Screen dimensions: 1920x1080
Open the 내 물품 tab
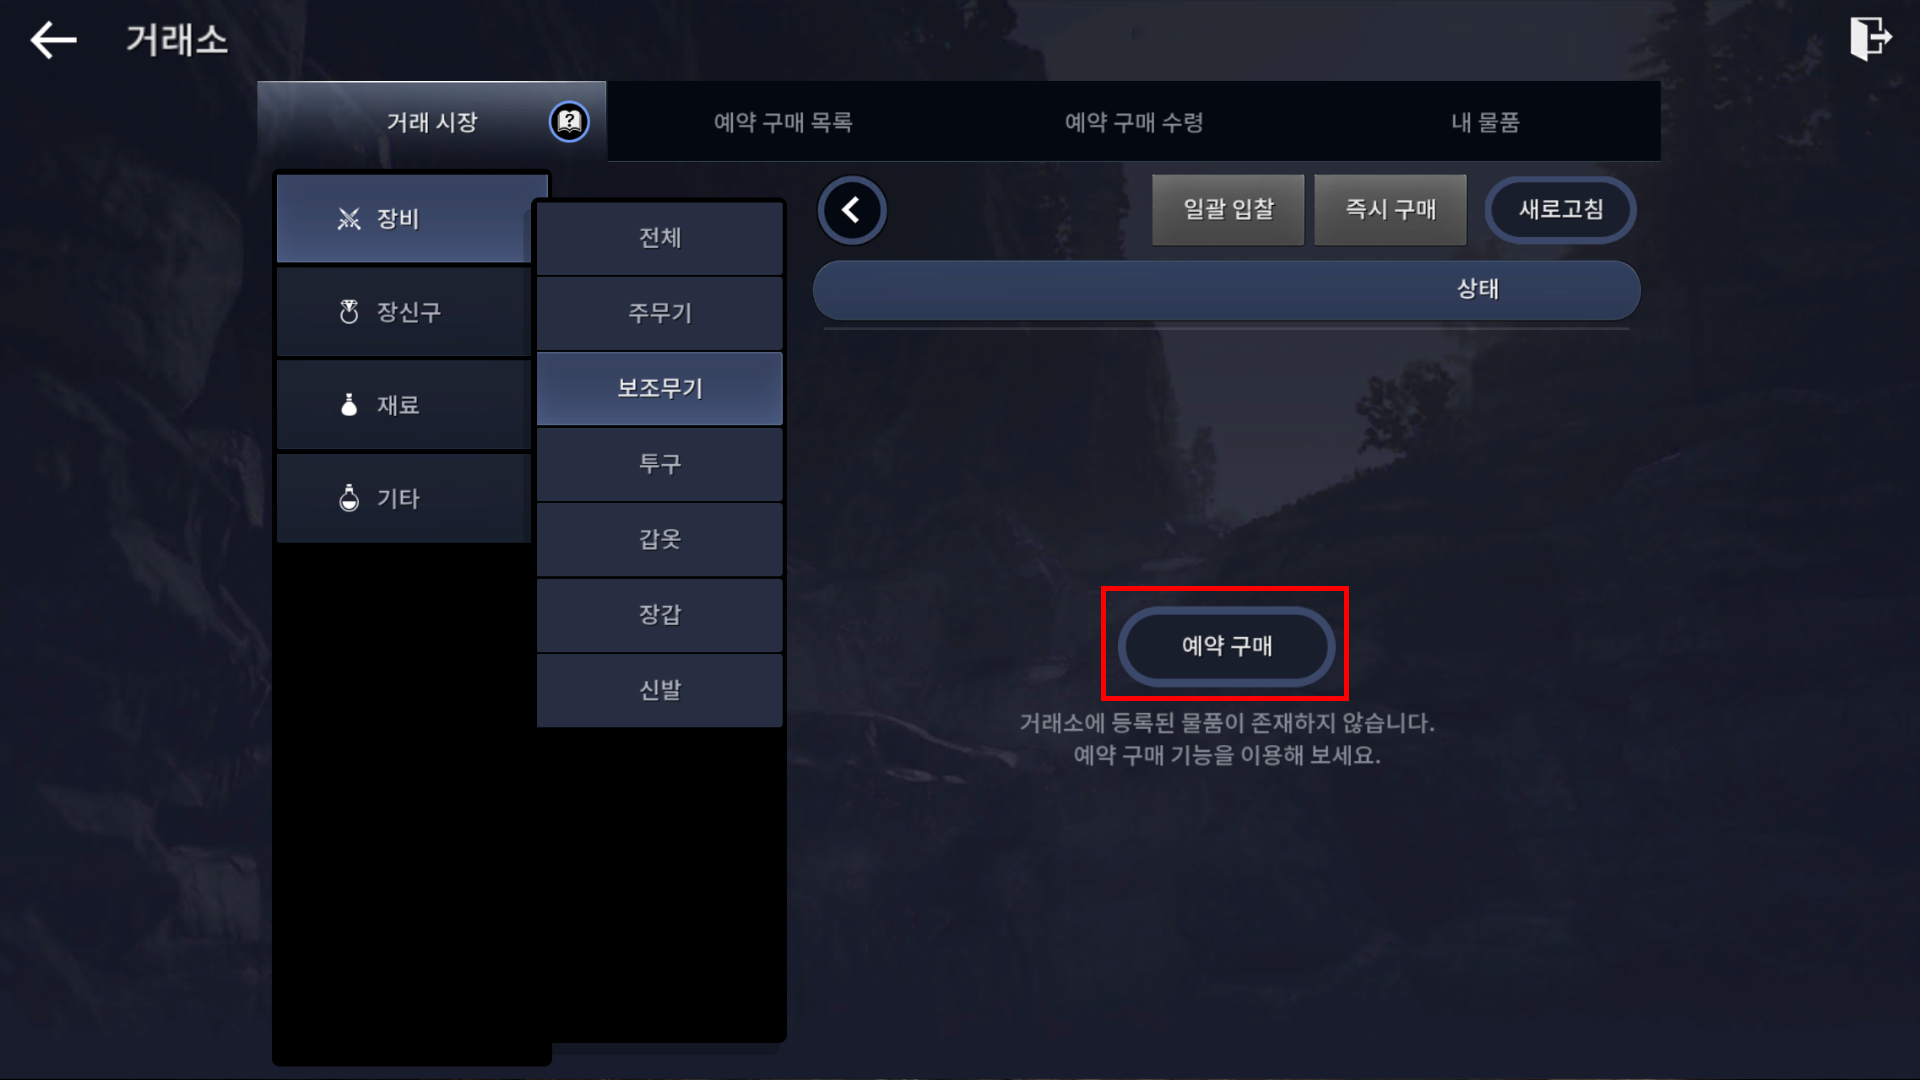point(1485,122)
